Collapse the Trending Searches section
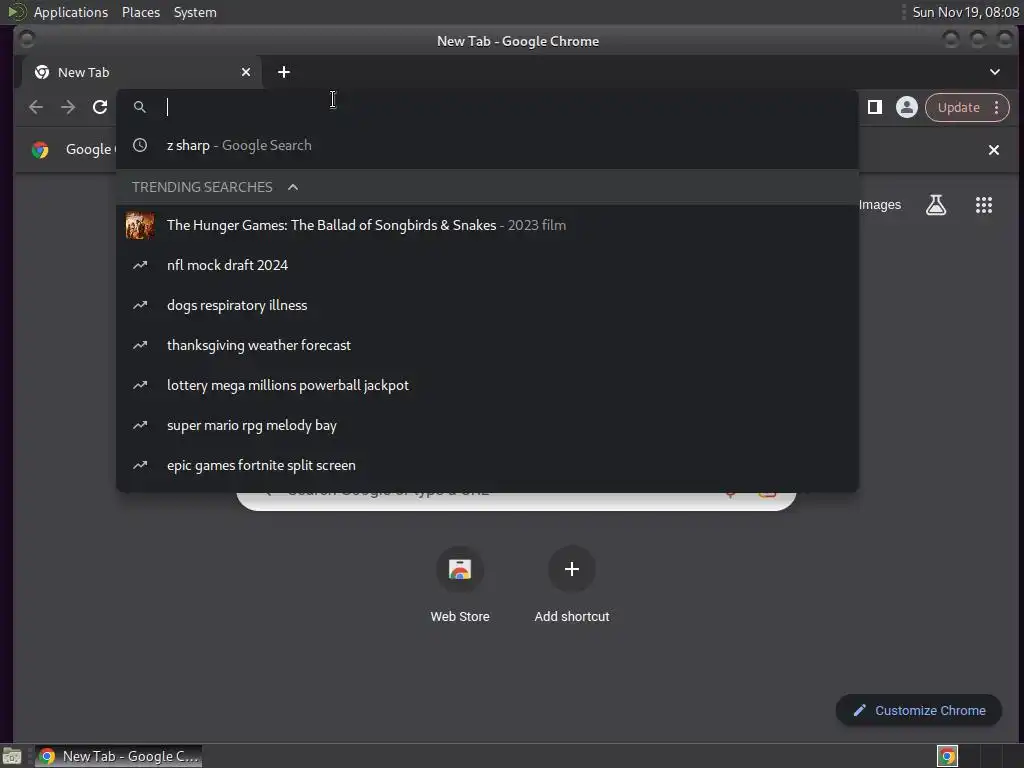Image resolution: width=1024 pixels, height=768 pixels. click(293, 187)
